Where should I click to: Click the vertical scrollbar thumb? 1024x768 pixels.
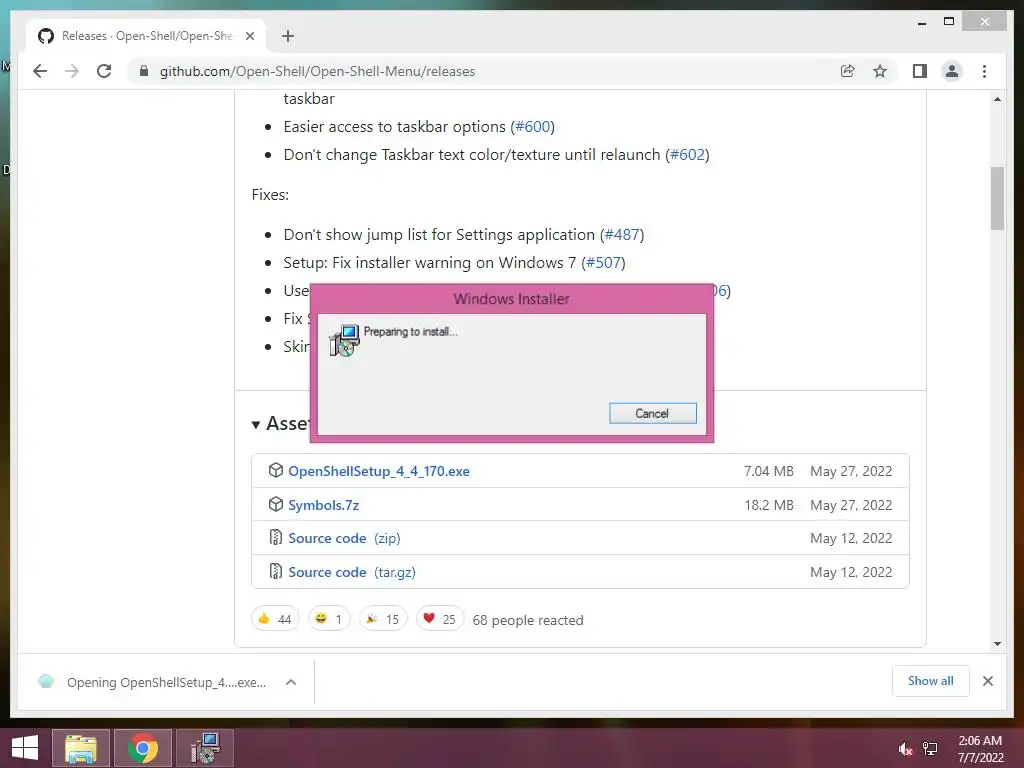(x=997, y=199)
